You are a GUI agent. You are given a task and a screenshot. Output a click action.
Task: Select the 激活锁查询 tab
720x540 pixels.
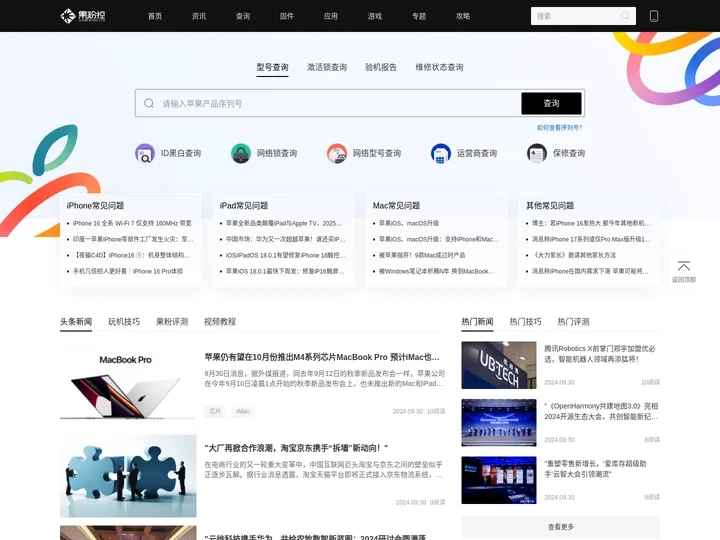pos(327,67)
